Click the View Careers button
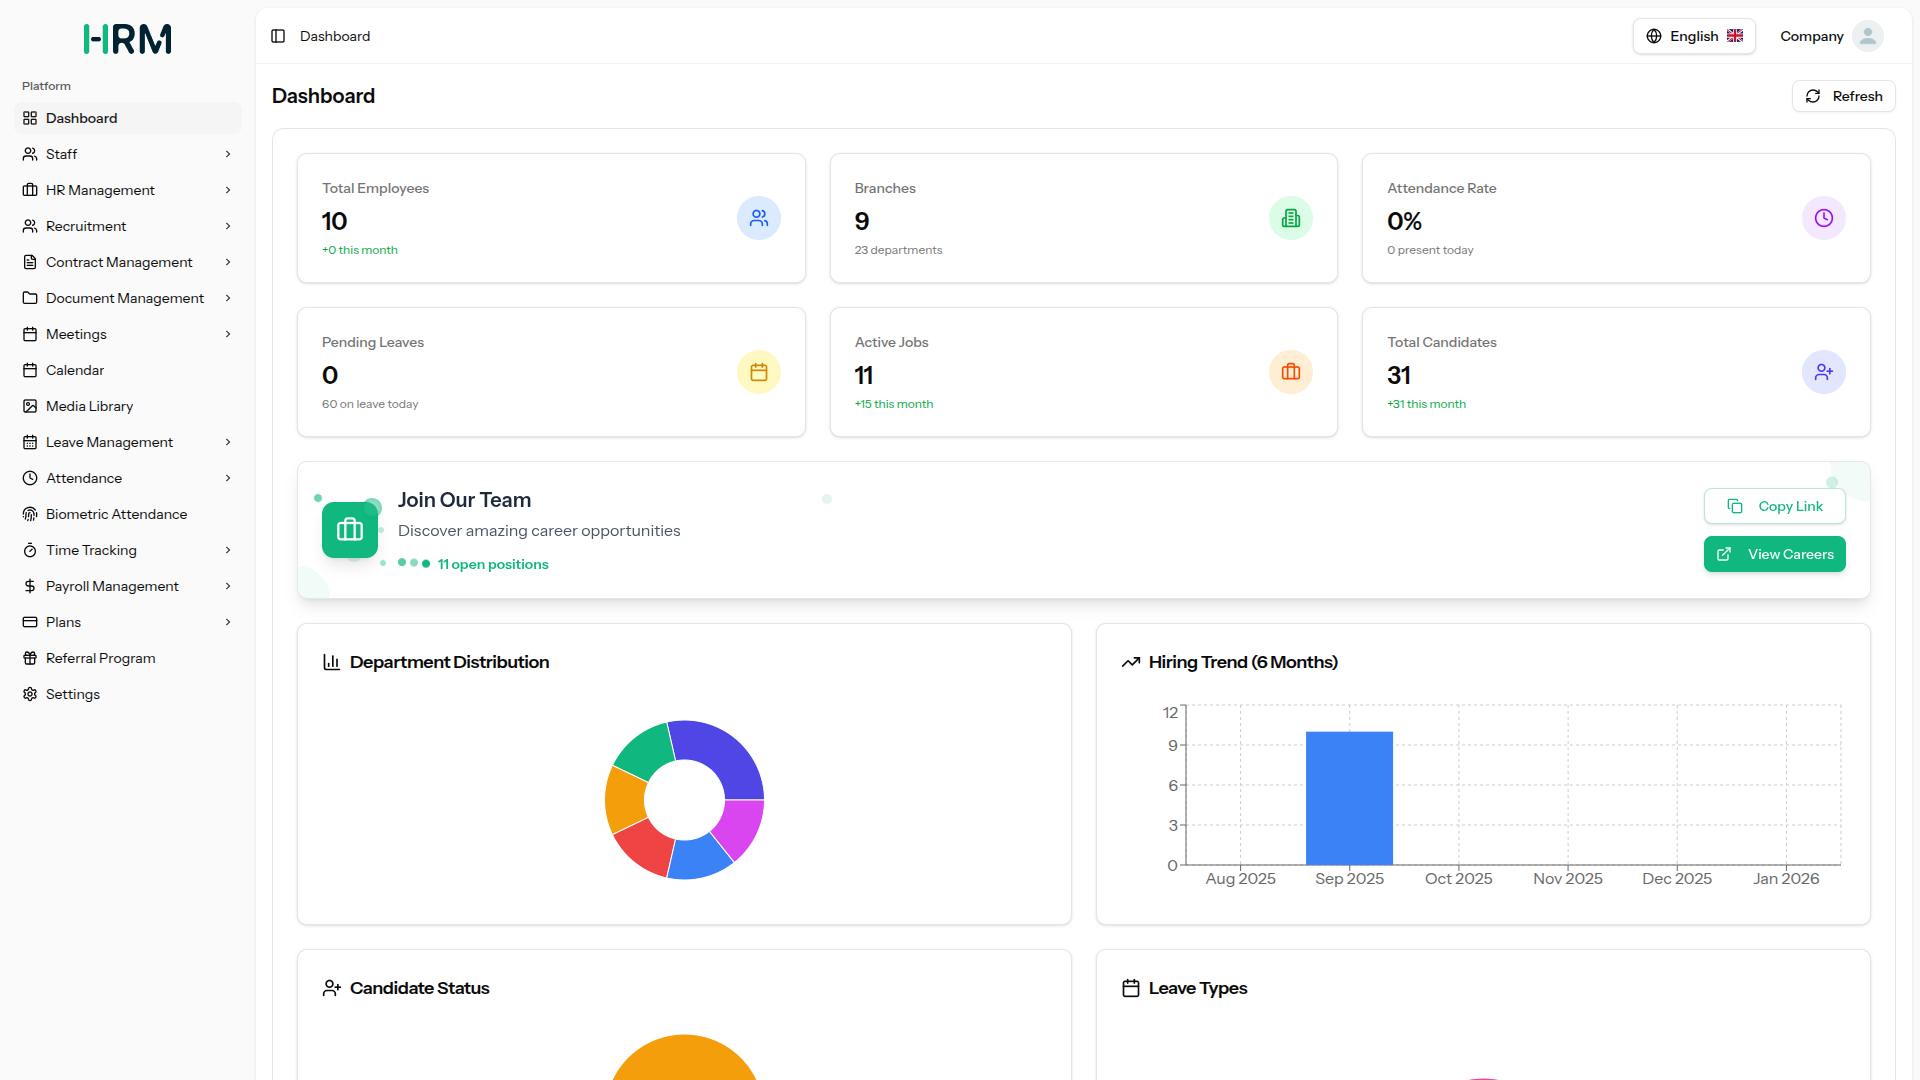Screen dimensions: 1920x1080 click(x=1774, y=554)
